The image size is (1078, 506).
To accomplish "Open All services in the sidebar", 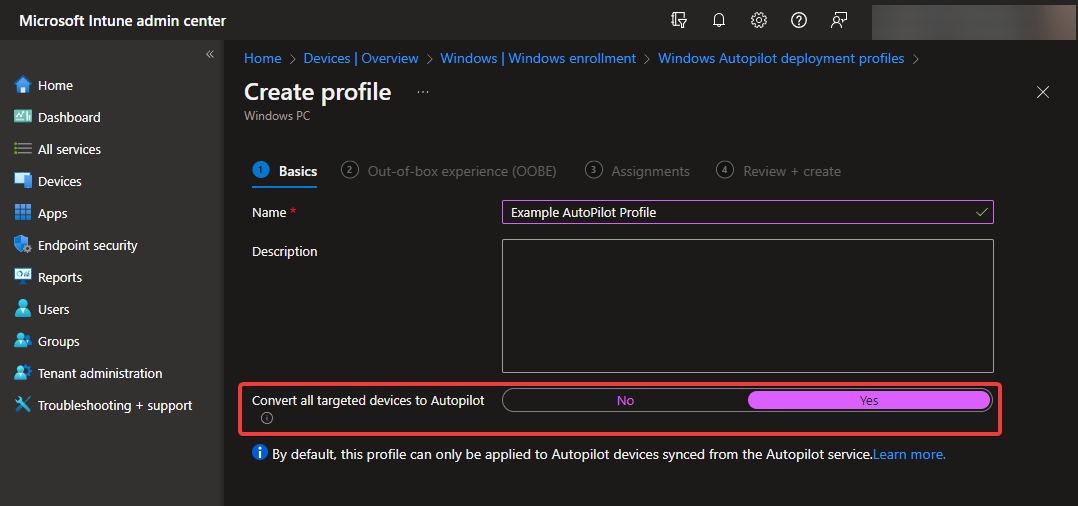I will click(x=69, y=149).
